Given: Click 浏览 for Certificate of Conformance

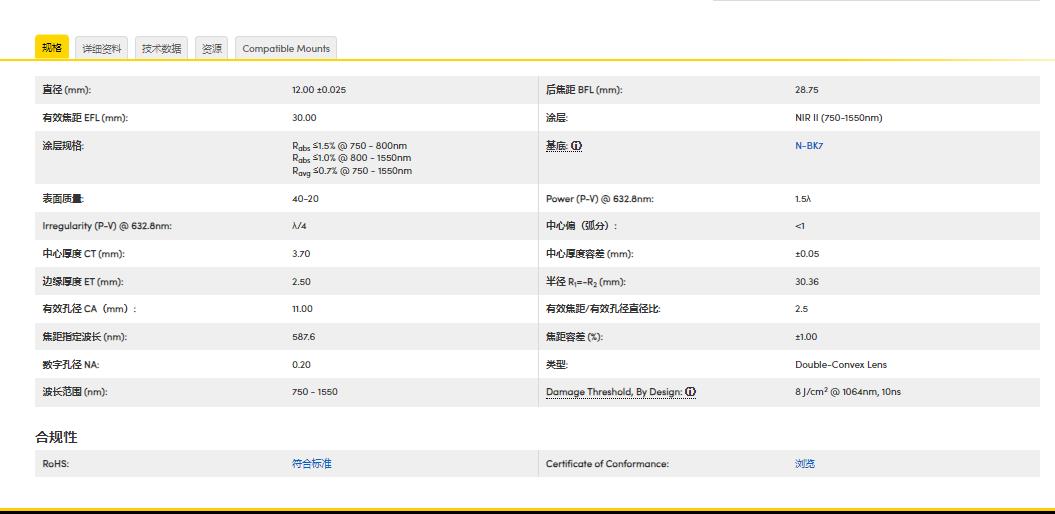Looking at the screenshot, I should [x=804, y=464].
